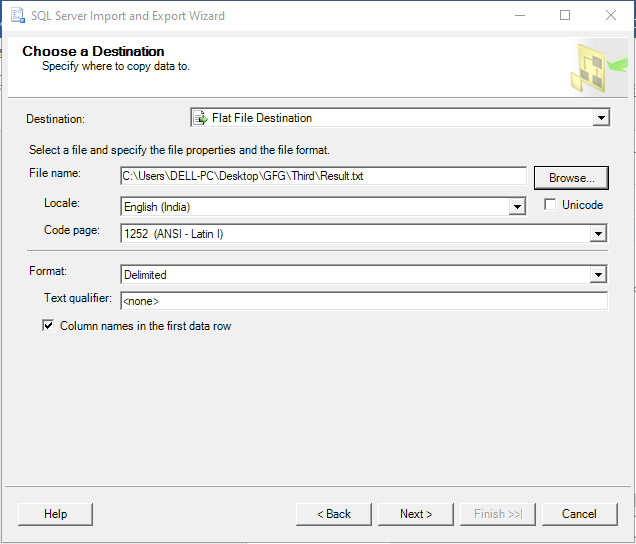Screen dimensions: 636x544
Task: Proceed with the Next > button
Action: point(416,514)
